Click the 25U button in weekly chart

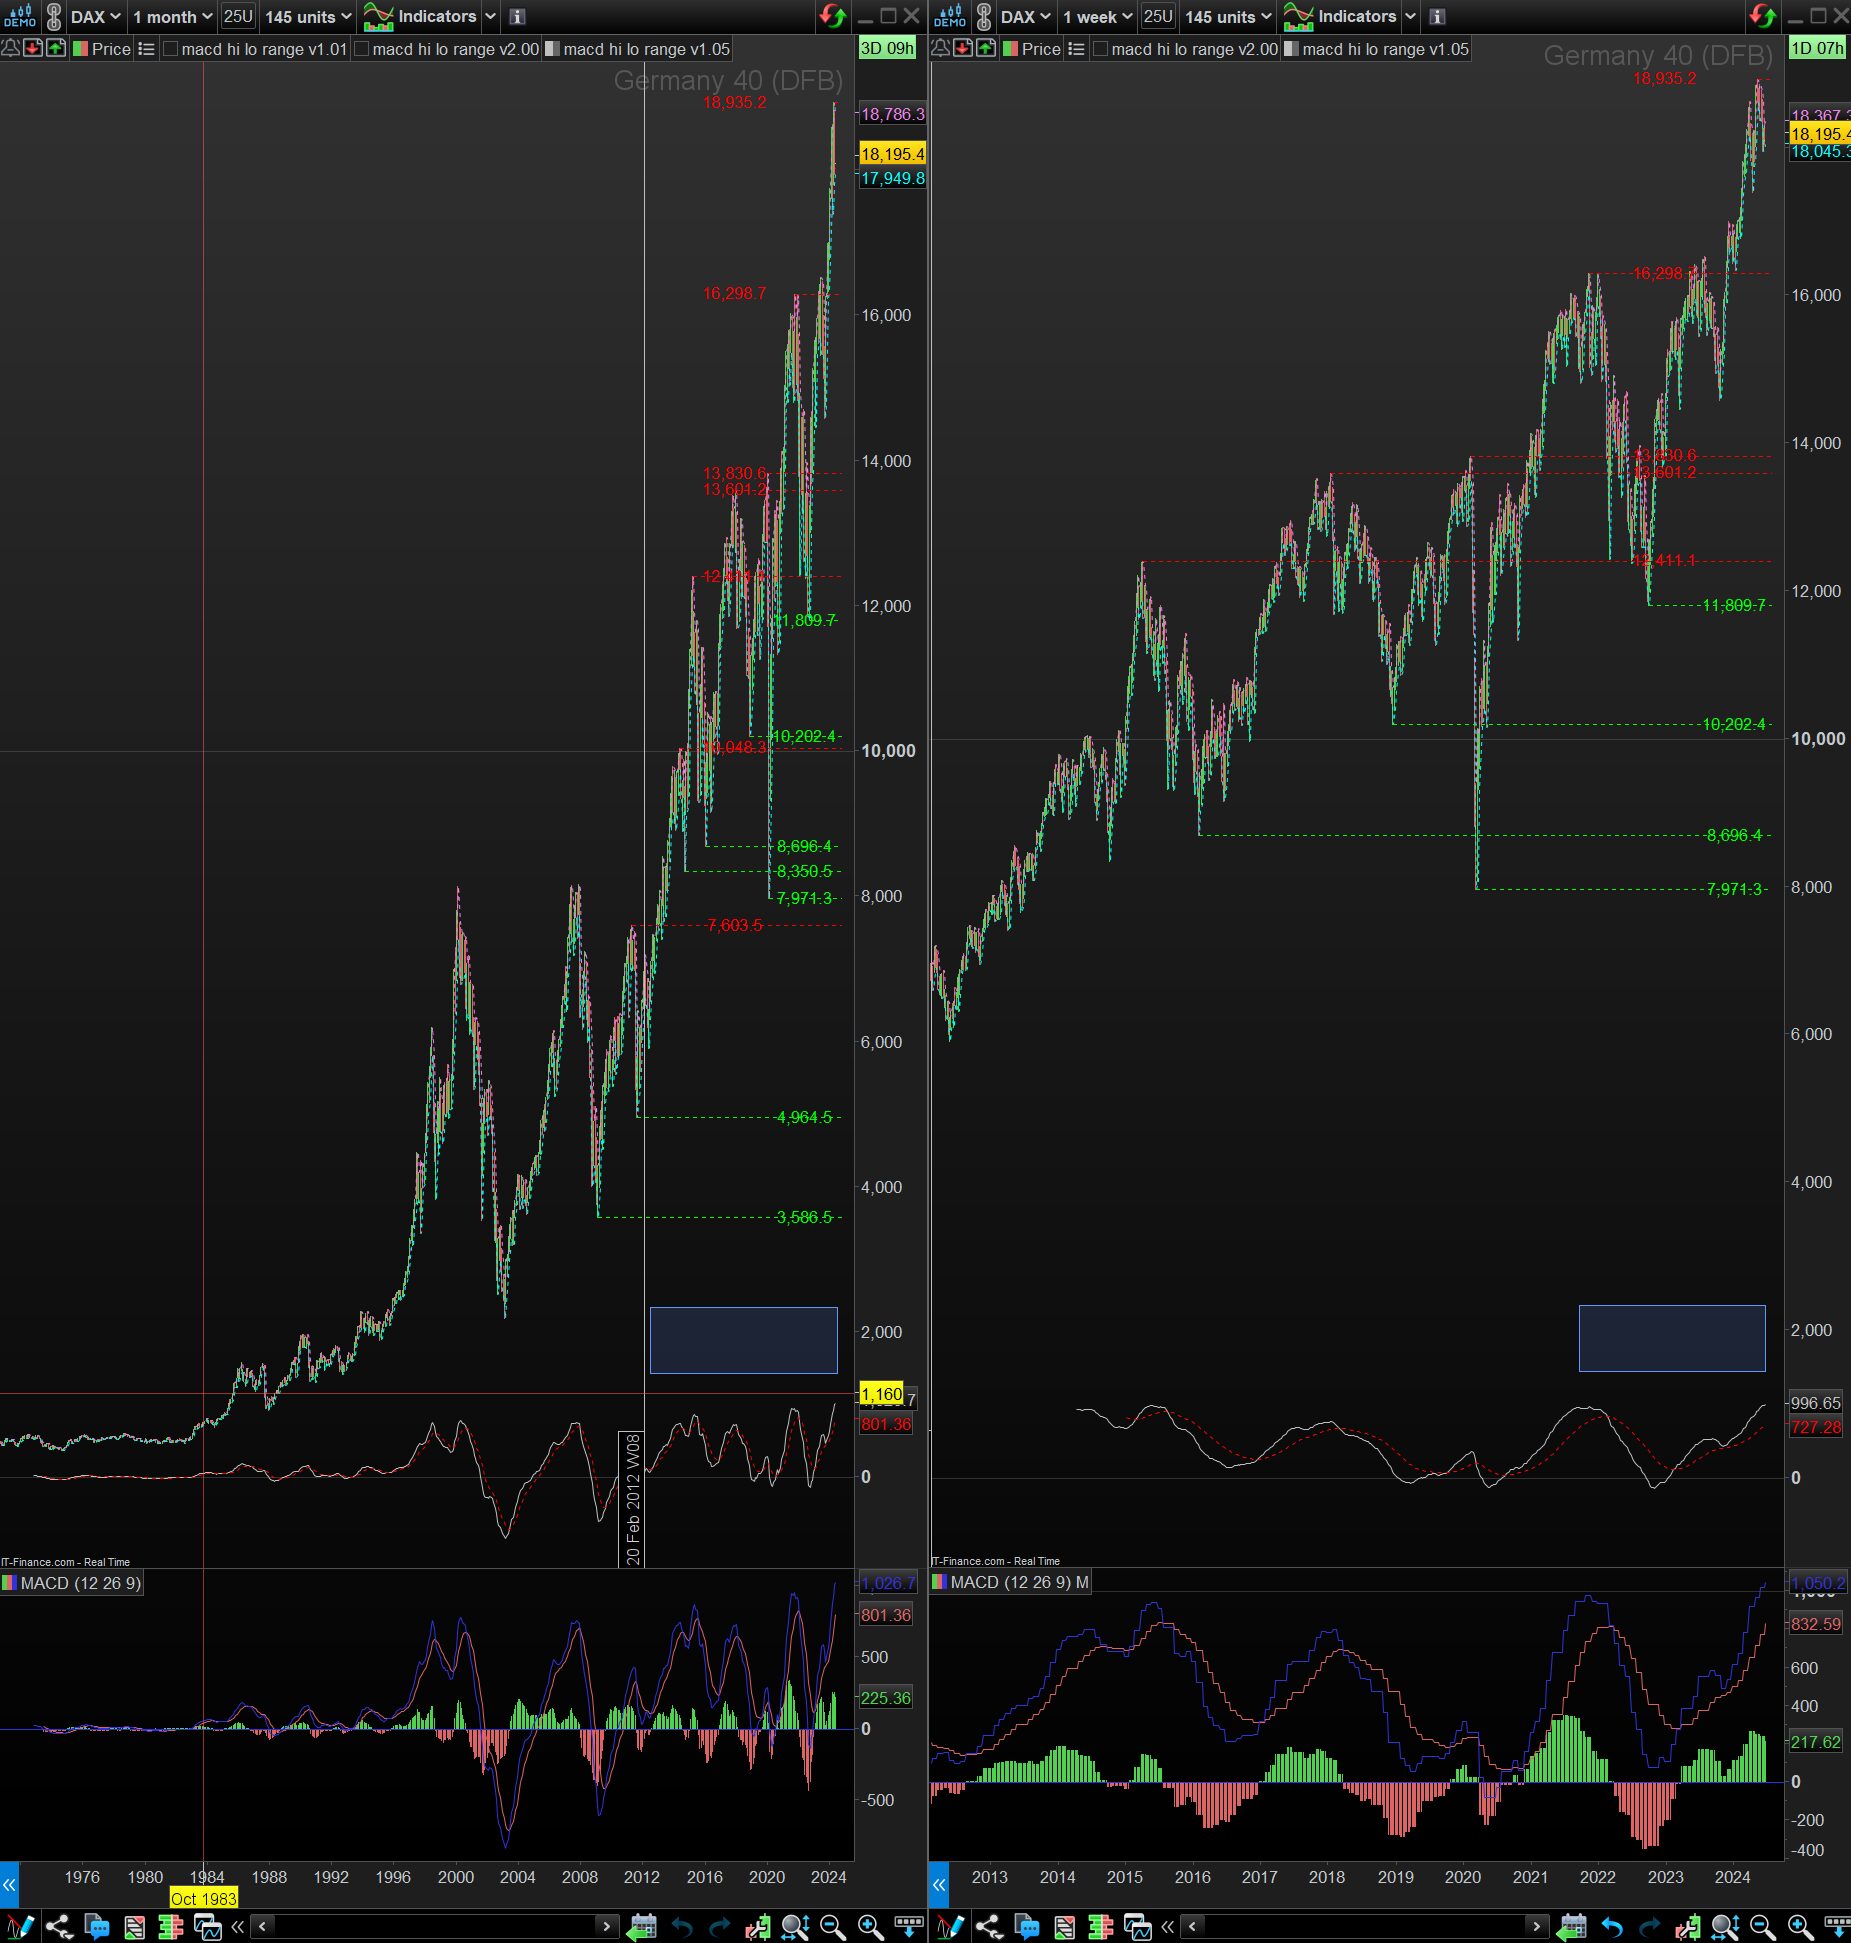coord(1158,17)
